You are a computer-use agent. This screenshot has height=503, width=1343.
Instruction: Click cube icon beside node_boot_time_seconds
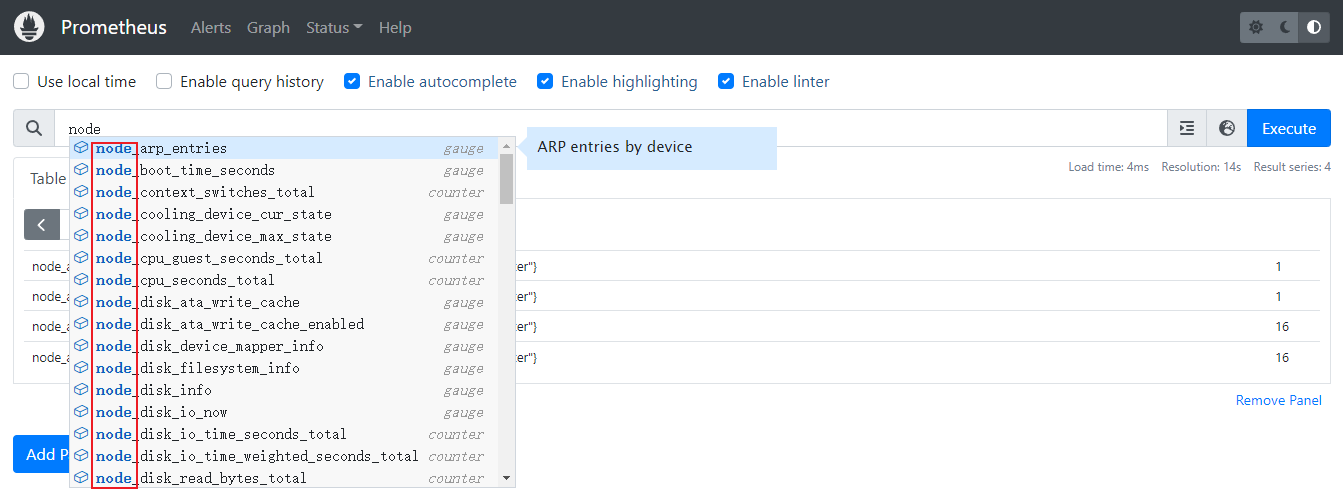[x=81, y=170]
